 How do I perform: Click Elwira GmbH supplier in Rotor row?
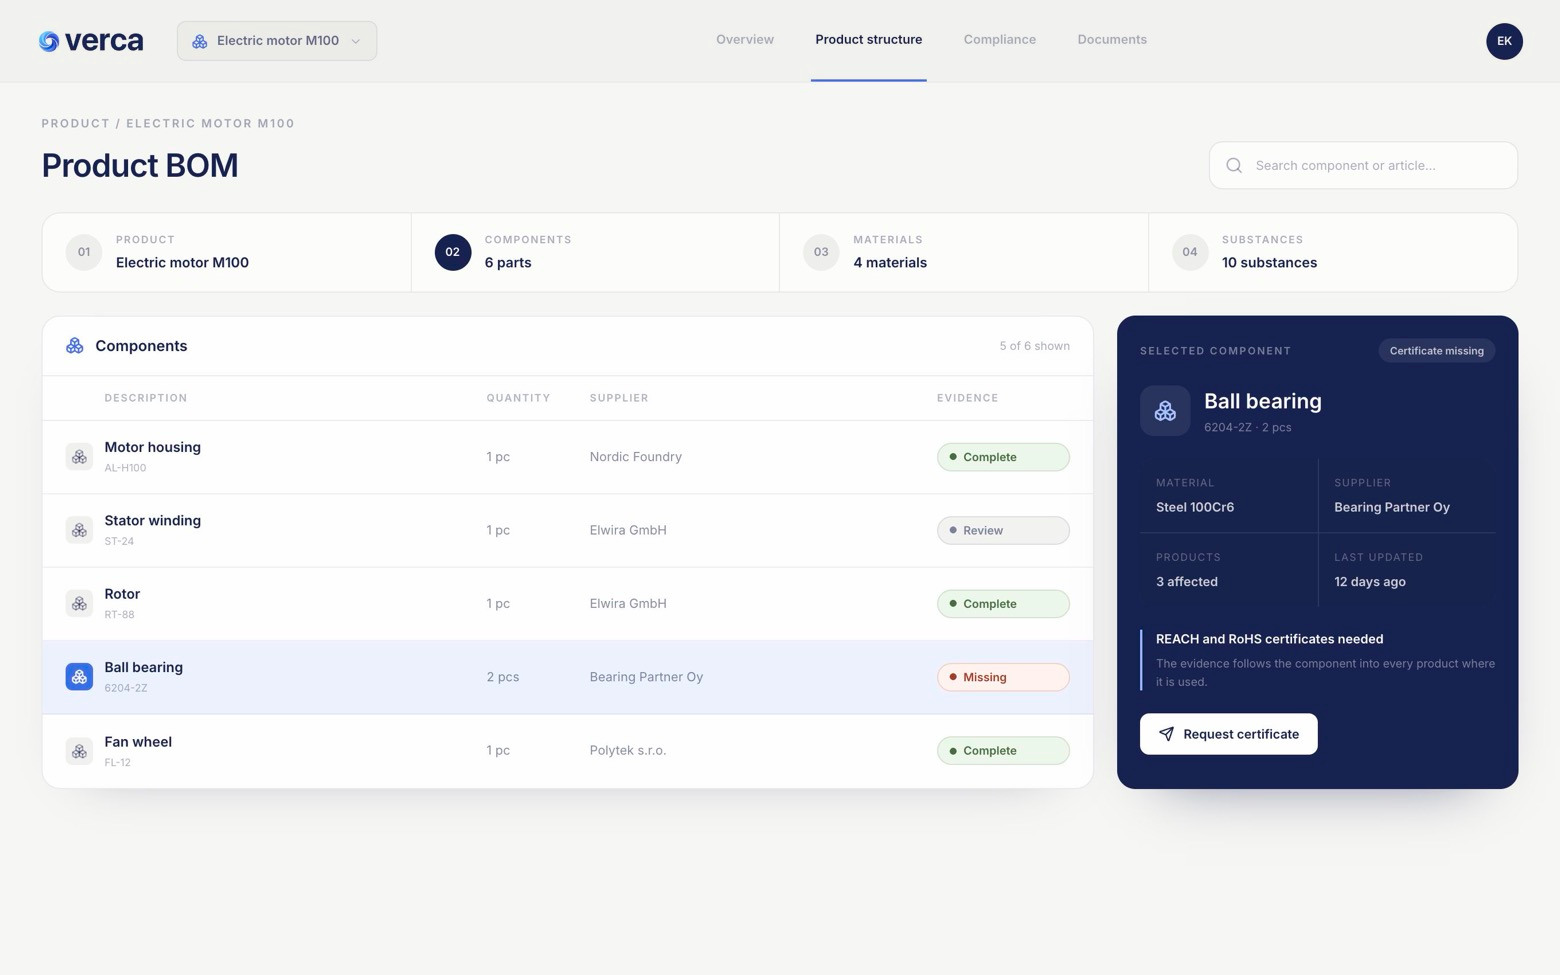point(628,604)
